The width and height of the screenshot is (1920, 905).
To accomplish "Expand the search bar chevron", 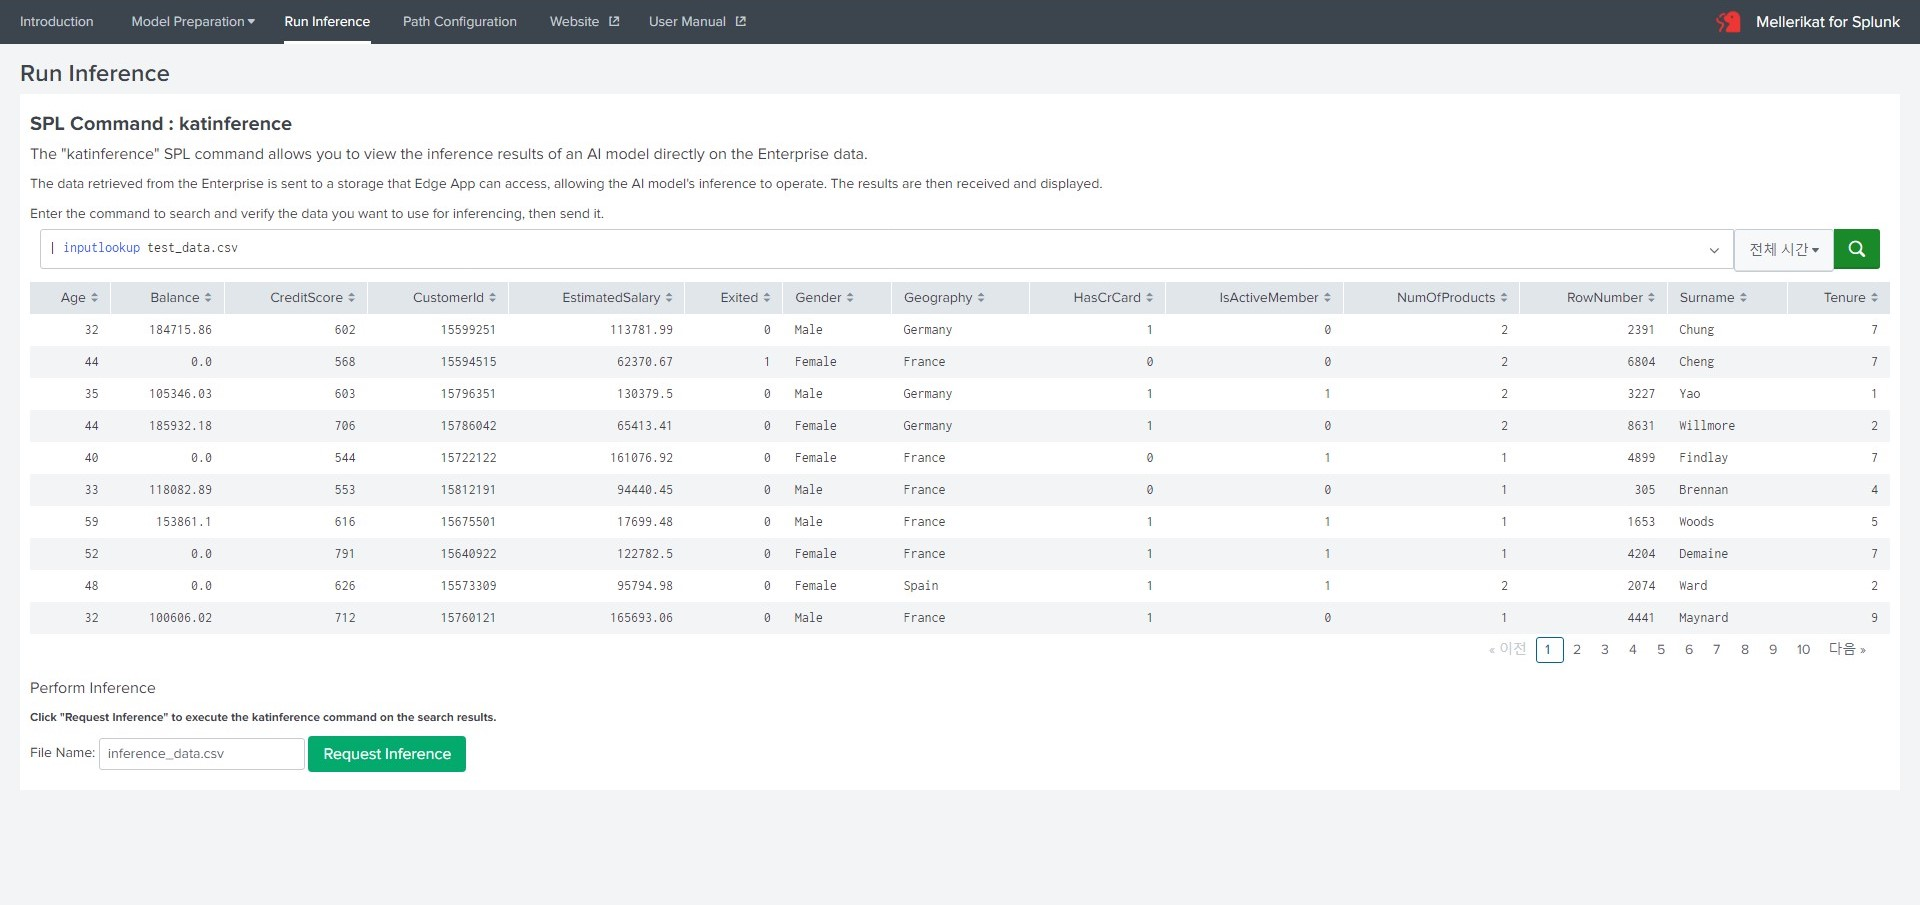I will point(1714,250).
